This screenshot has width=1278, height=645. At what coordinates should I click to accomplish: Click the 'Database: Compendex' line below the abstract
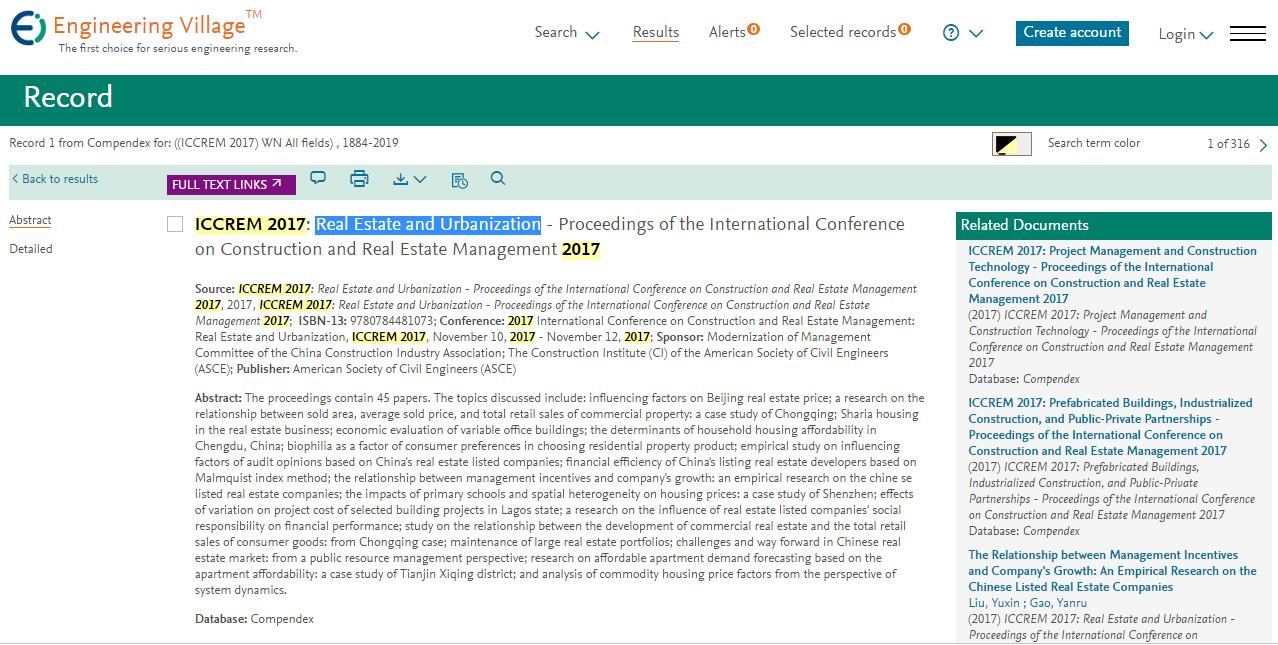254,619
